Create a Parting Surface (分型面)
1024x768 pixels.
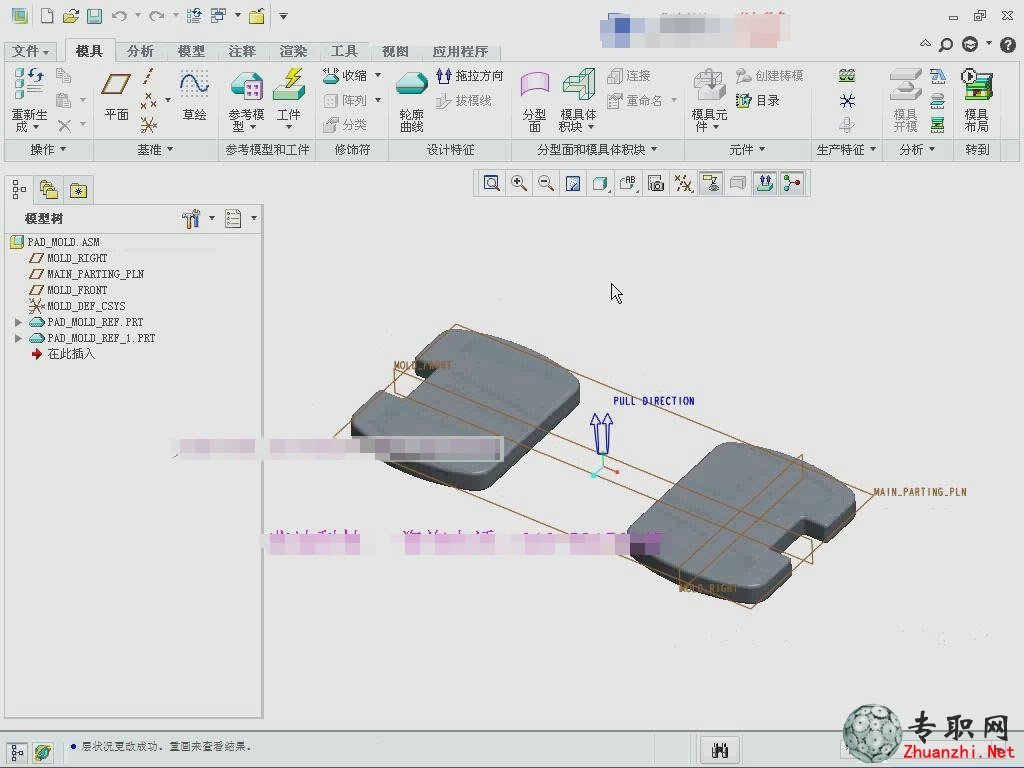tap(534, 101)
